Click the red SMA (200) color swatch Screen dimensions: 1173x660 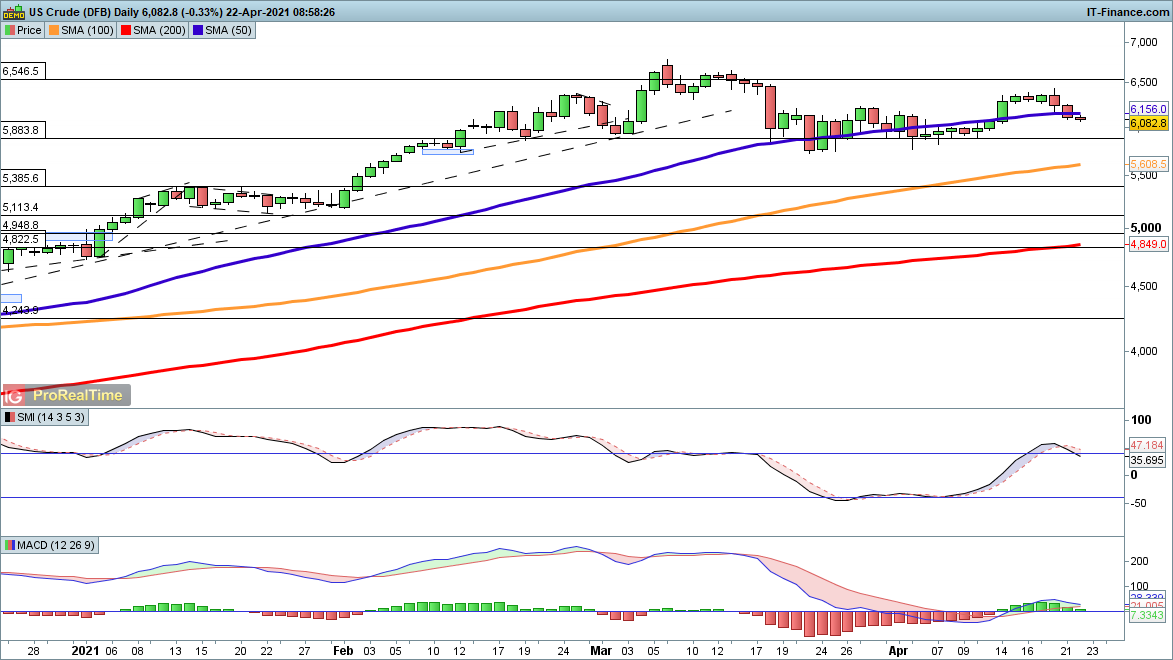127,30
